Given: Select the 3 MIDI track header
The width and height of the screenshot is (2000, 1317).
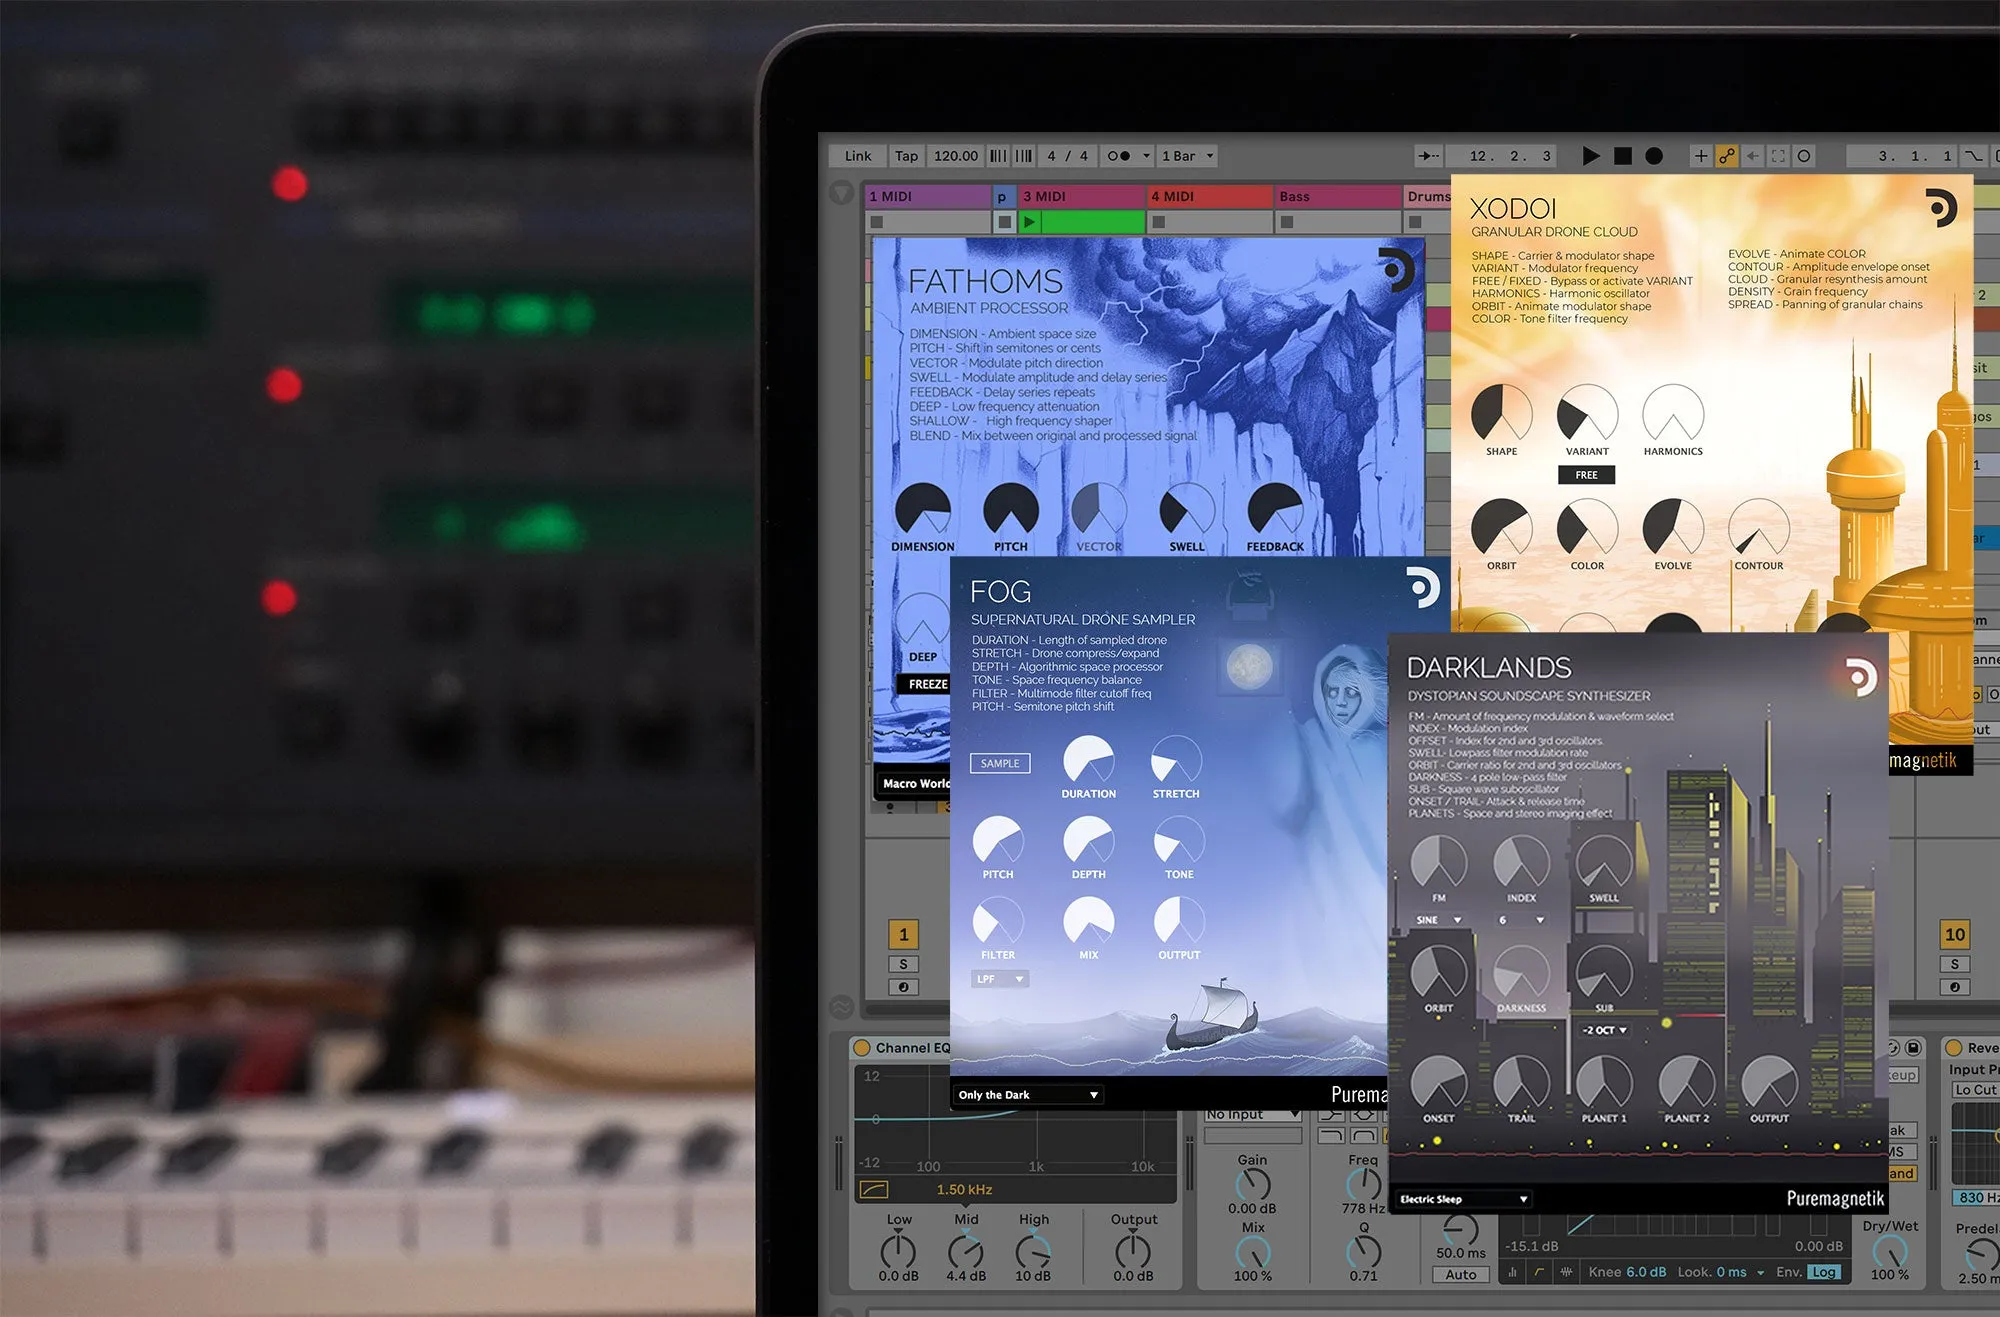Looking at the screenshot, I should pos(1081,196).
